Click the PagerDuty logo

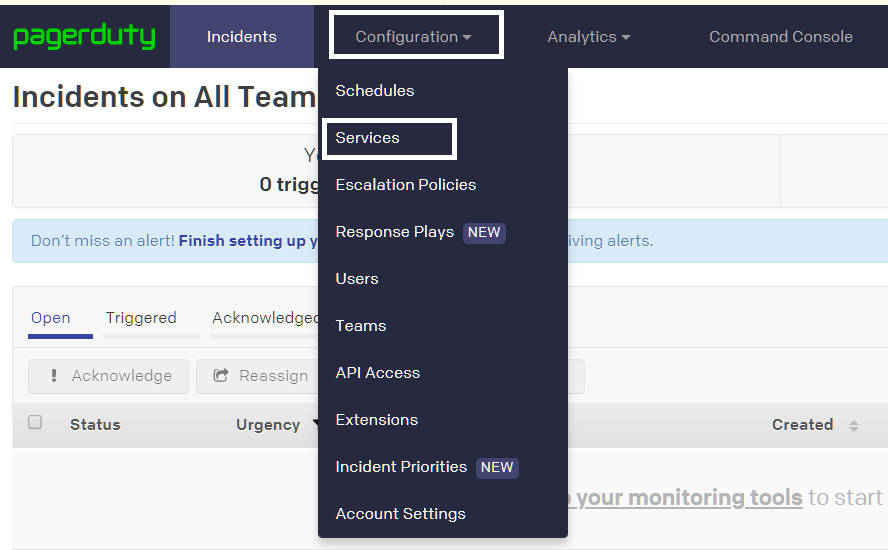[x=85, y=37]
